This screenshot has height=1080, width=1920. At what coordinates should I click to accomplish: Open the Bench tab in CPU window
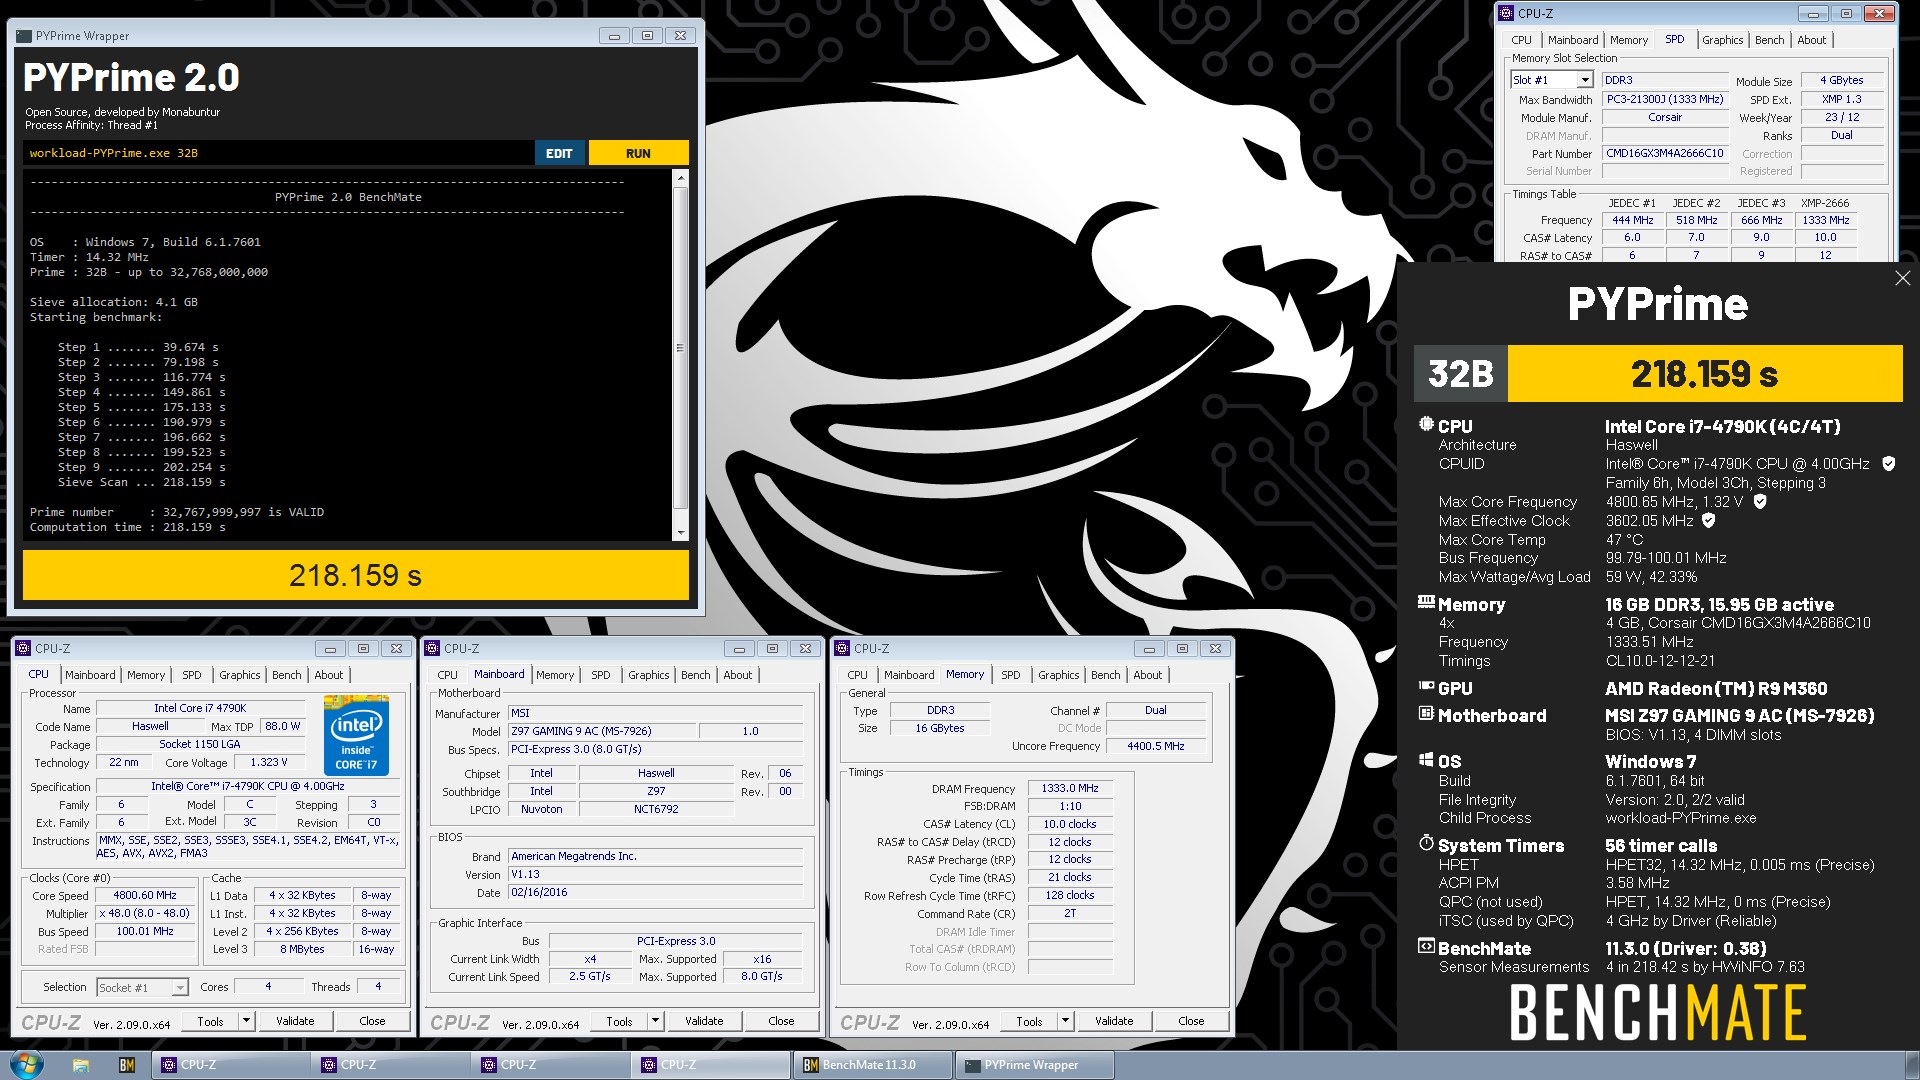[287, 675]
